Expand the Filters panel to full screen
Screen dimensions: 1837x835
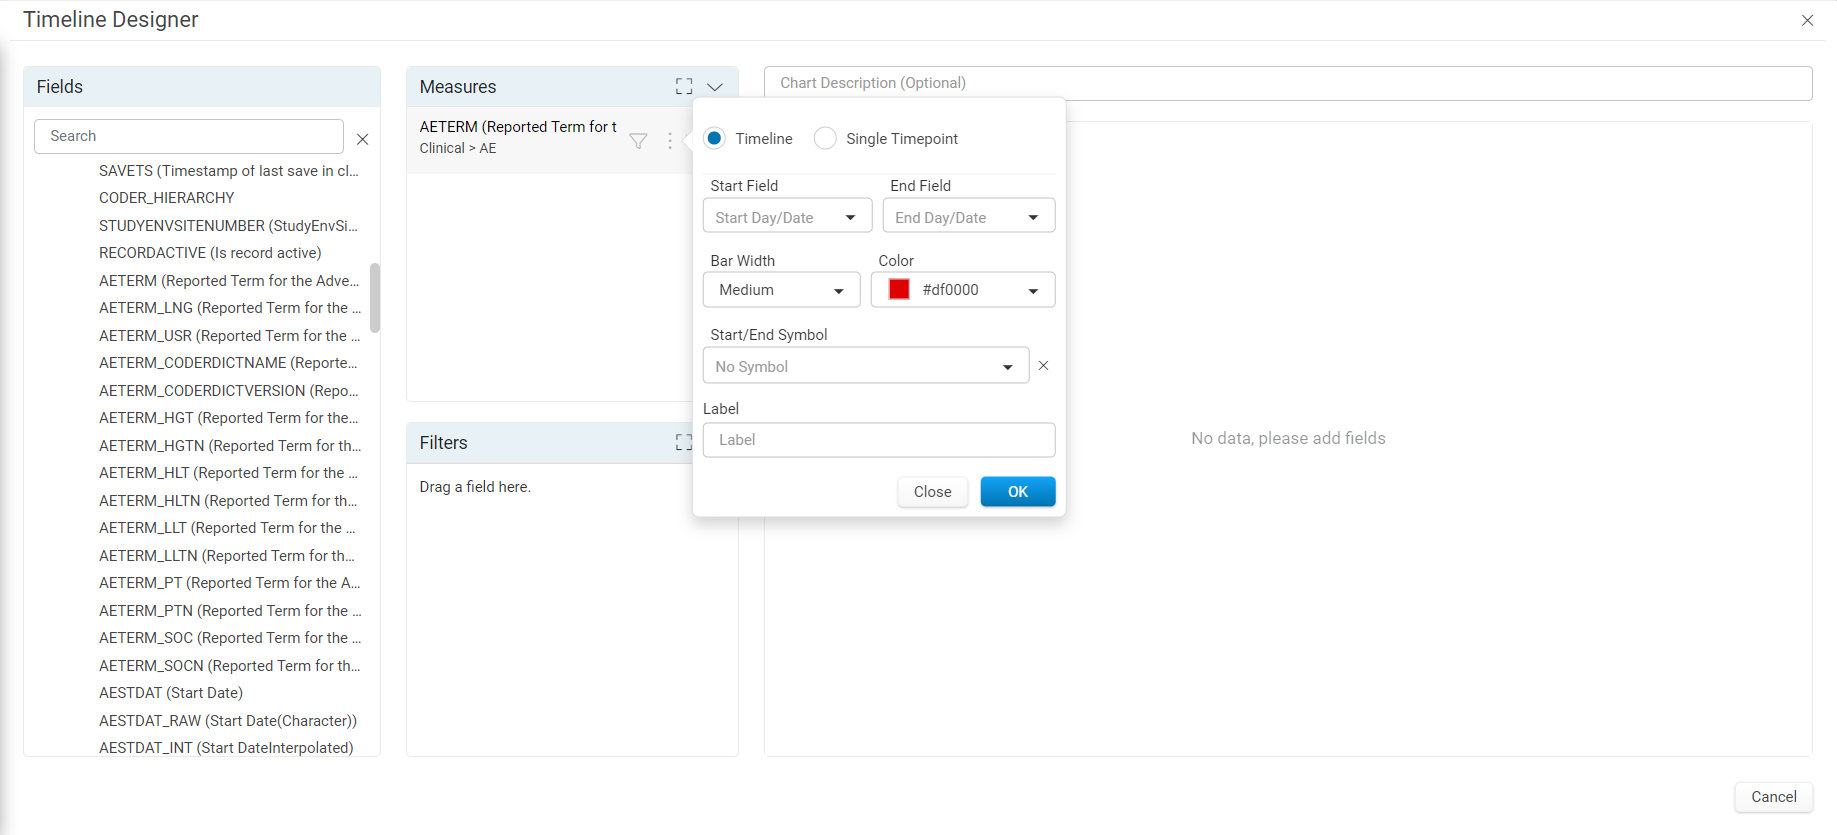tap(684, 442)
